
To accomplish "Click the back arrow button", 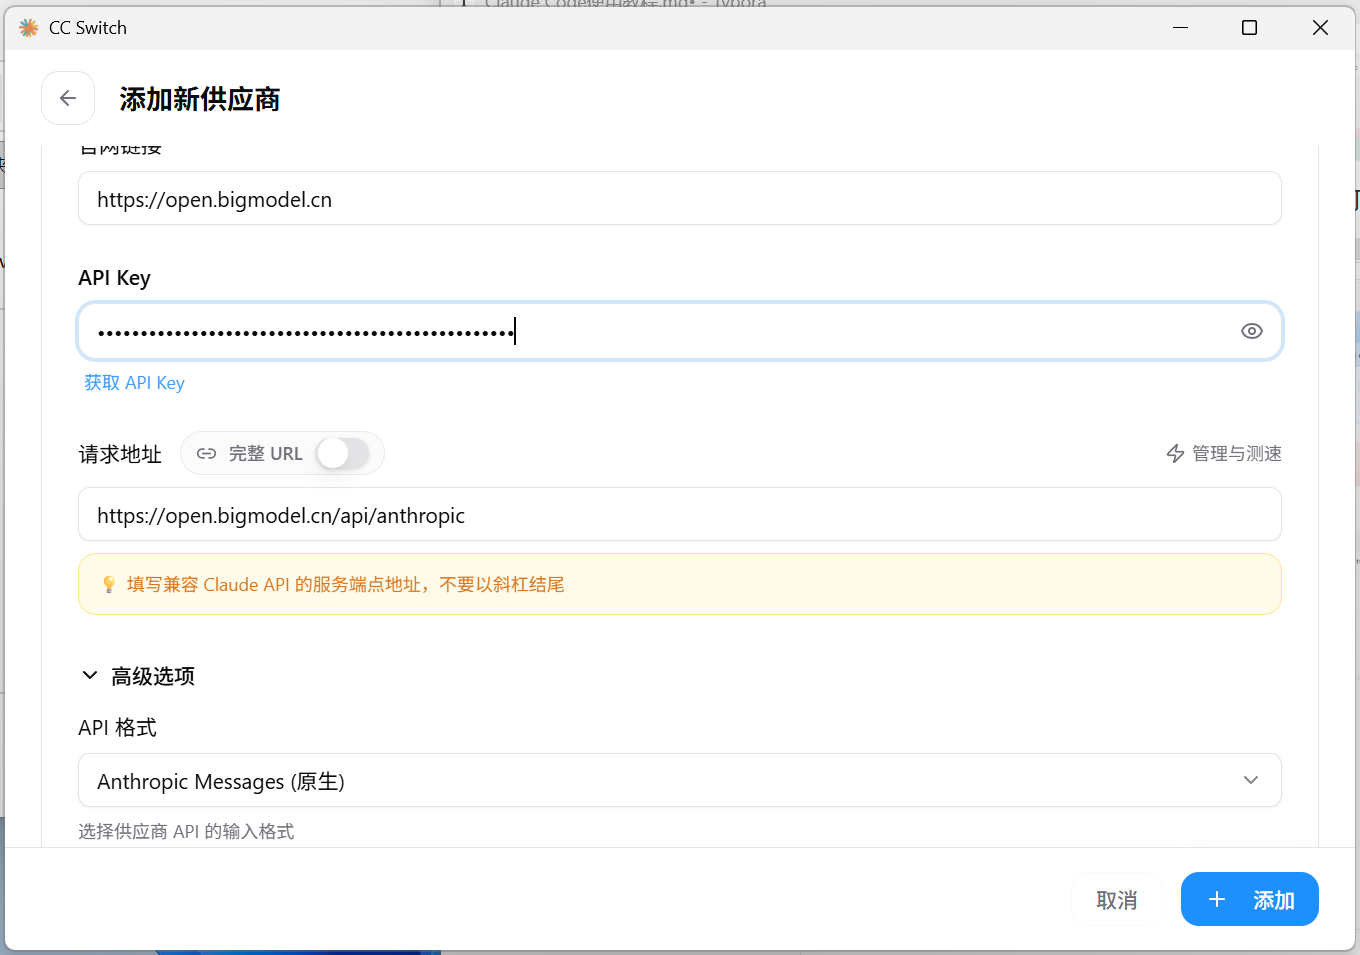I will tap(68, 98).
